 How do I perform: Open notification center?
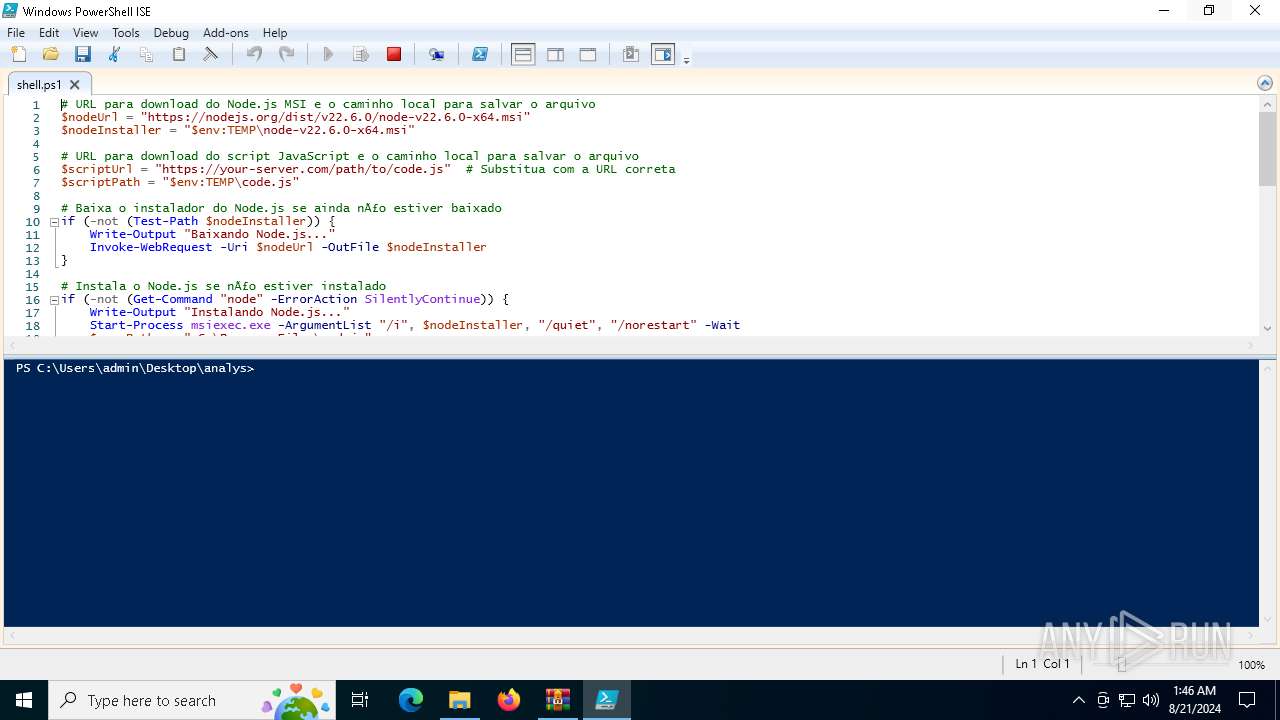coord(1247,700)
